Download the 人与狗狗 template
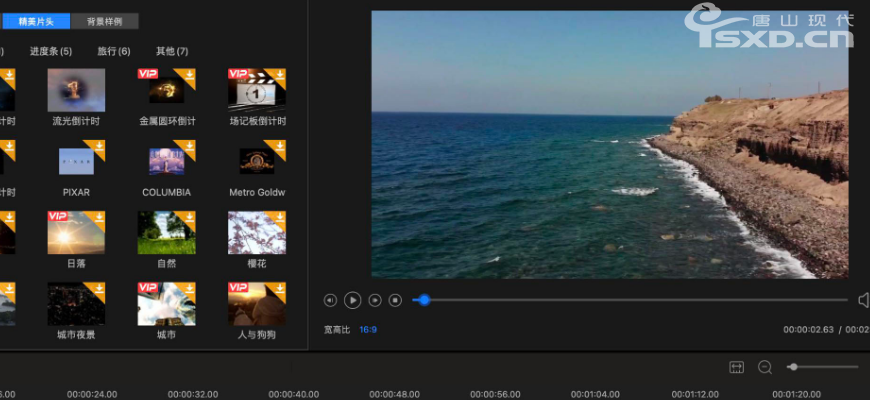Screen dimensions: 870x400 tap(280, 288)
